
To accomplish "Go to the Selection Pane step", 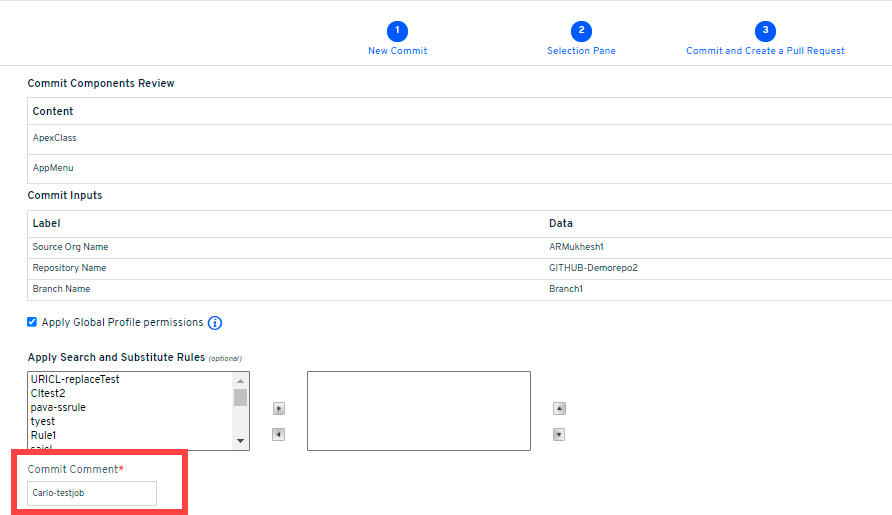I will [x=581, y=51].
